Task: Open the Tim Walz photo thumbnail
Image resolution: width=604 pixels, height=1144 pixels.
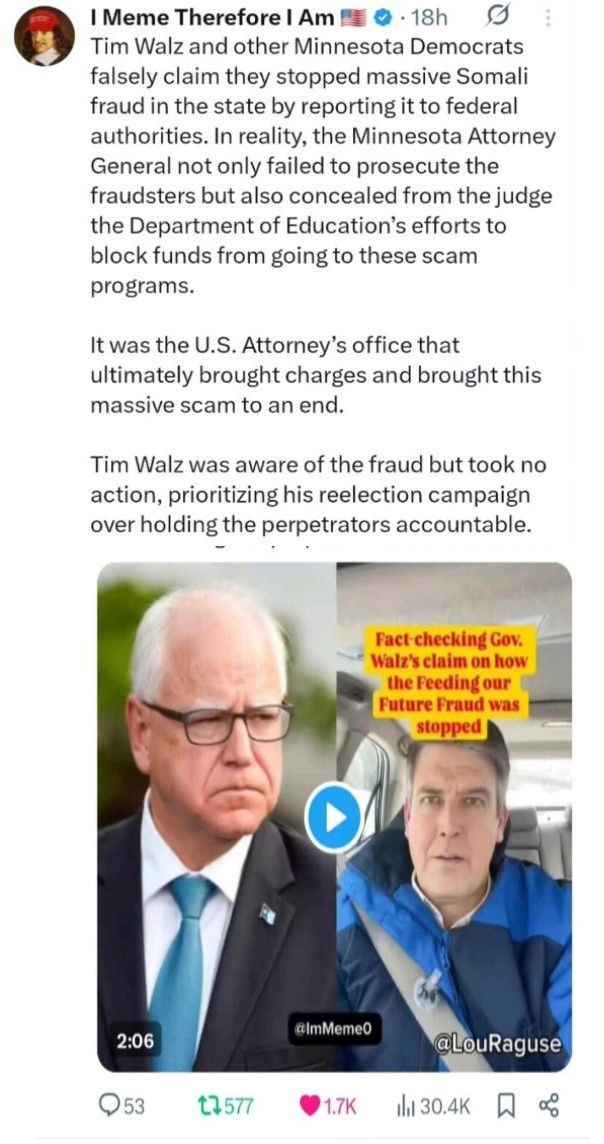Action: [217, 816]
